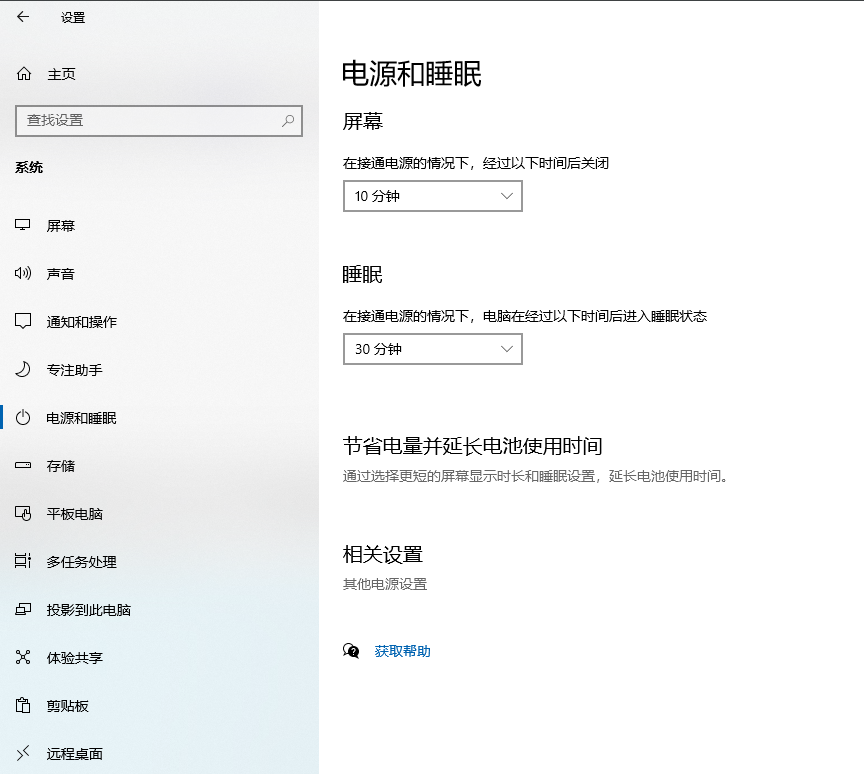This screenshot has width=864, height=774.
Task: Open Notifications & actions (通知和操作) settings
Action: (x=81, y=321)
